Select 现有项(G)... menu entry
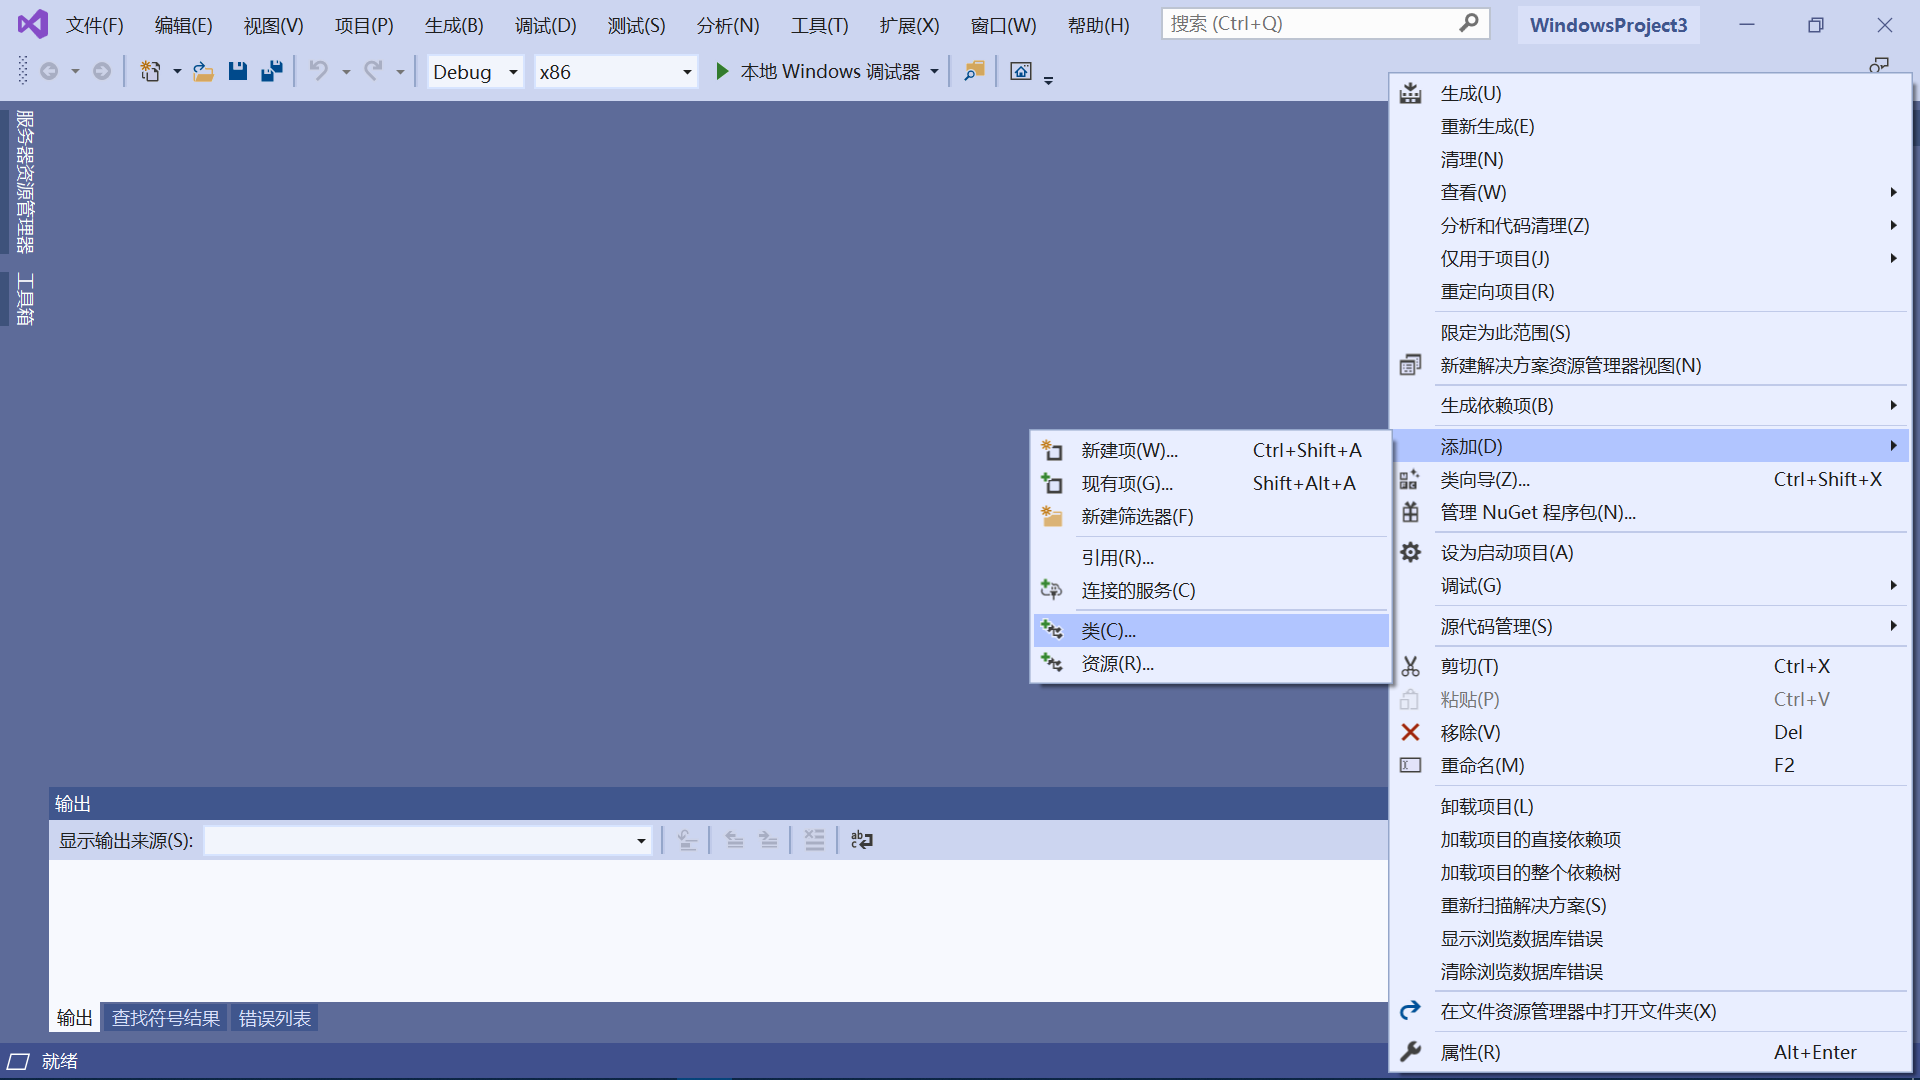Viewport: 1920px width, 1080px height. click(x=1210, y=484)
